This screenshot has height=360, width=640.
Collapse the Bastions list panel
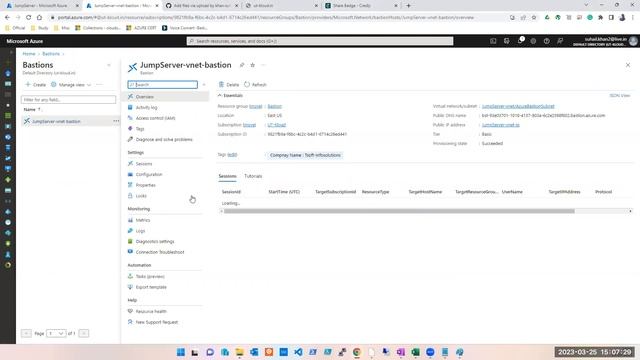109,65
